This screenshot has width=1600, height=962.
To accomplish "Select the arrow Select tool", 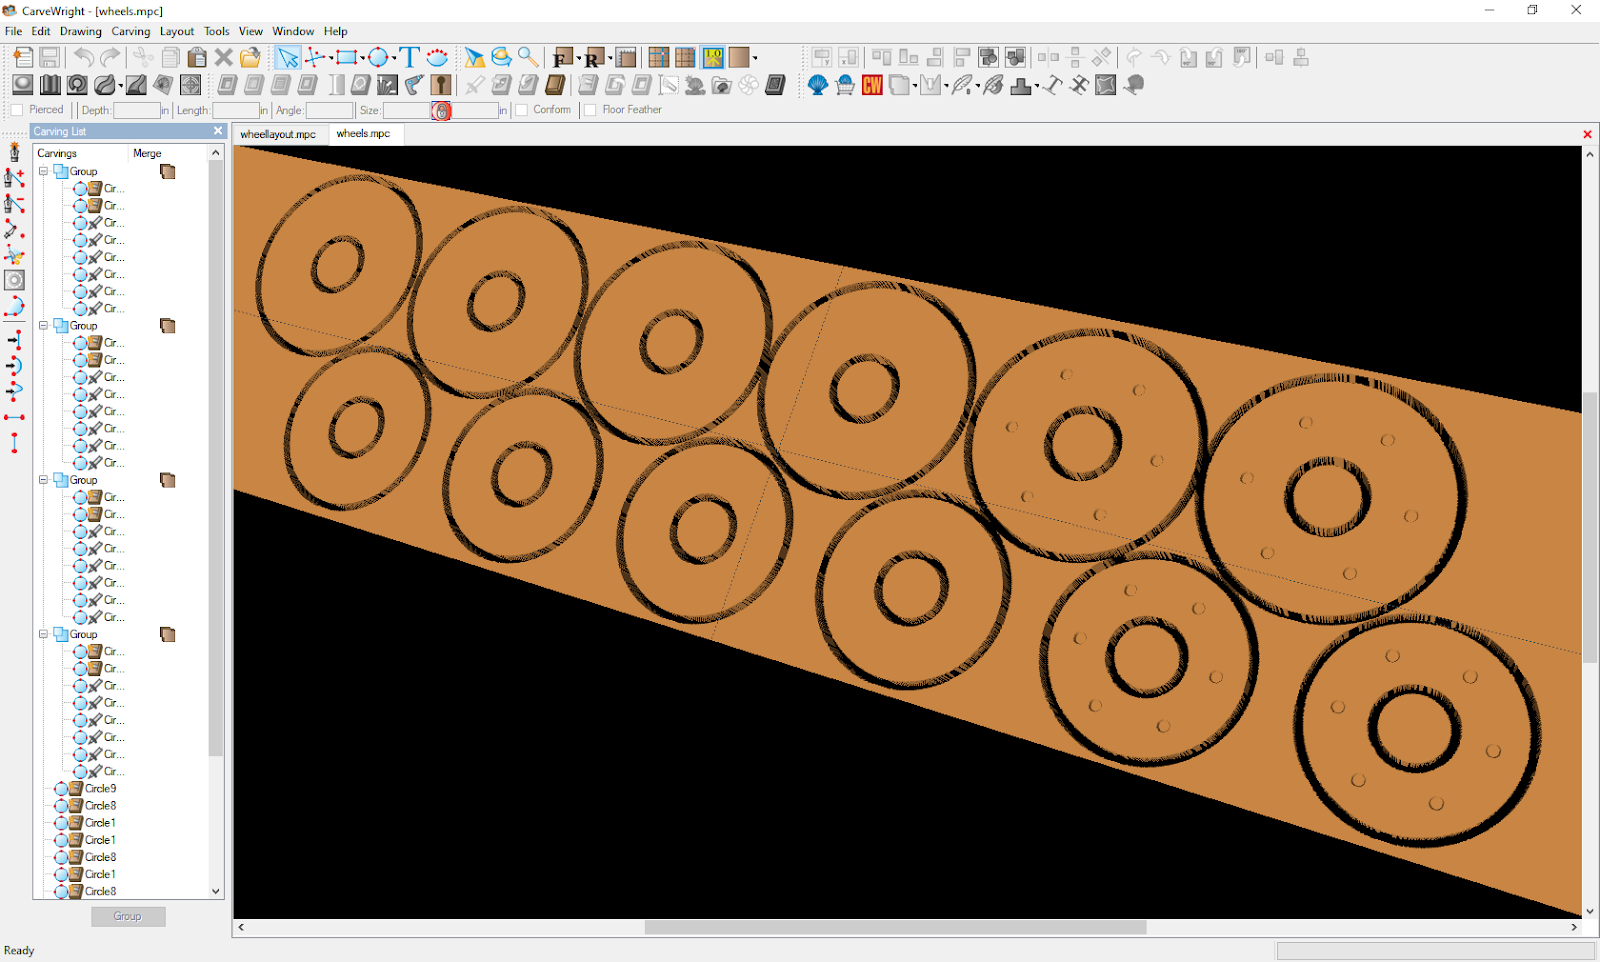I will point(288,57).
